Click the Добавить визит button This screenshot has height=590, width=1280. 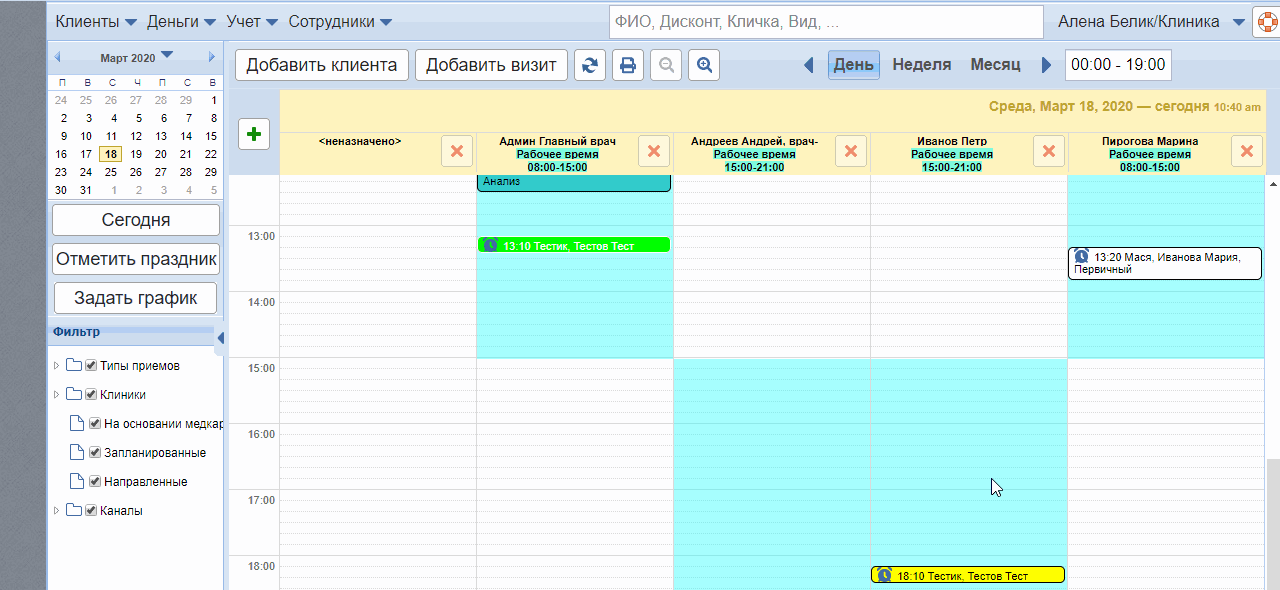click(x=491, y=65)
